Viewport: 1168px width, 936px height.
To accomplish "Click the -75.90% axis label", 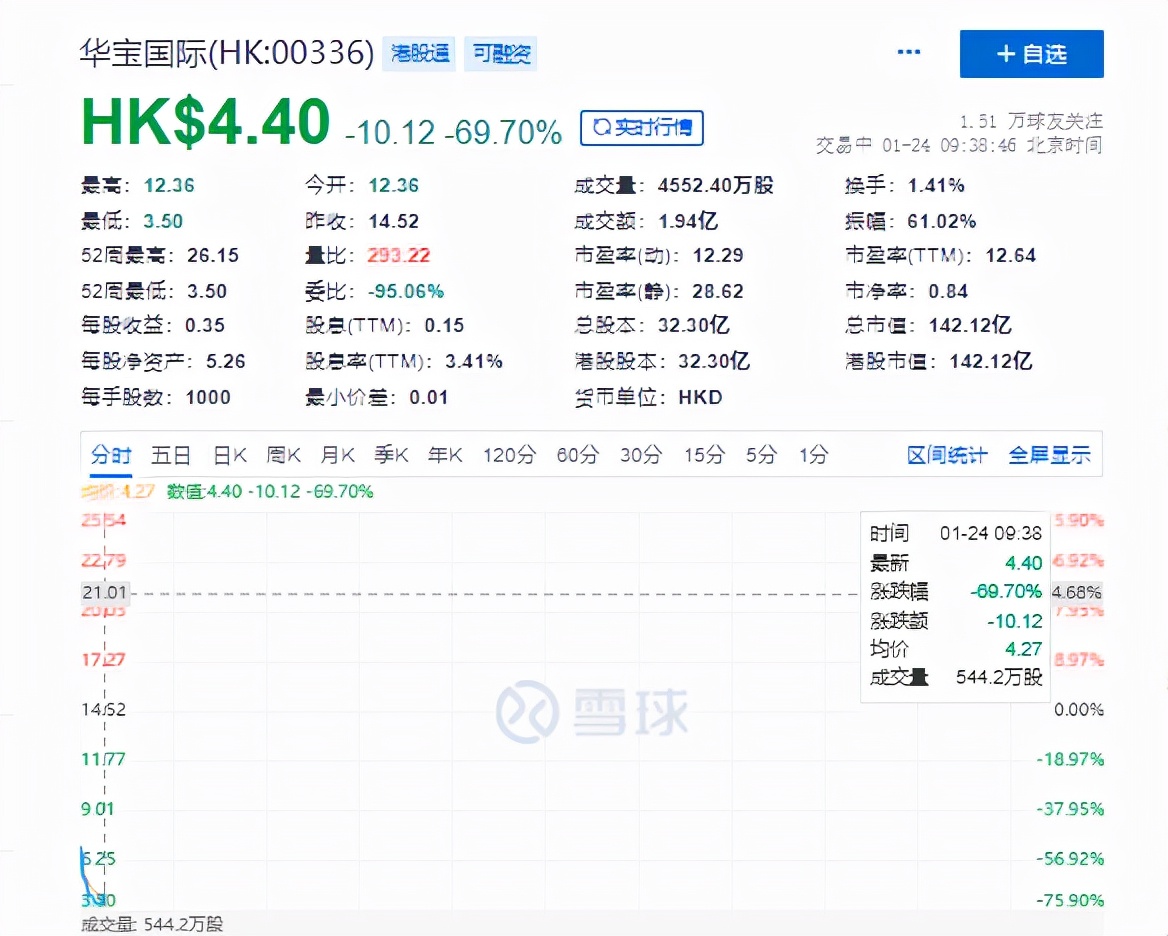I will [x=1070, y=900].
